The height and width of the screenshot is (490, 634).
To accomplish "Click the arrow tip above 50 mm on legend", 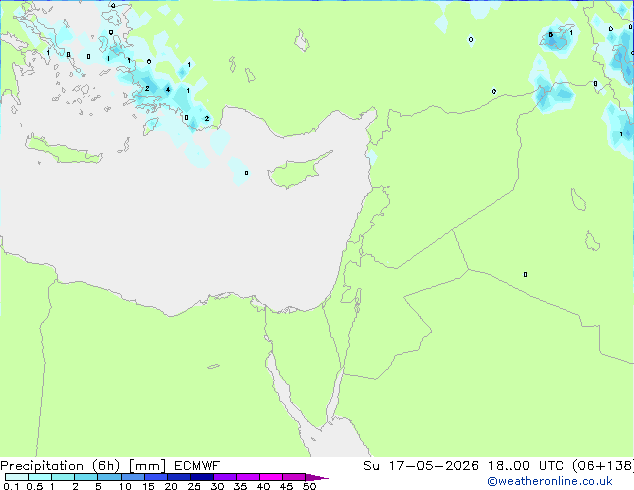I will coord(317,477).
